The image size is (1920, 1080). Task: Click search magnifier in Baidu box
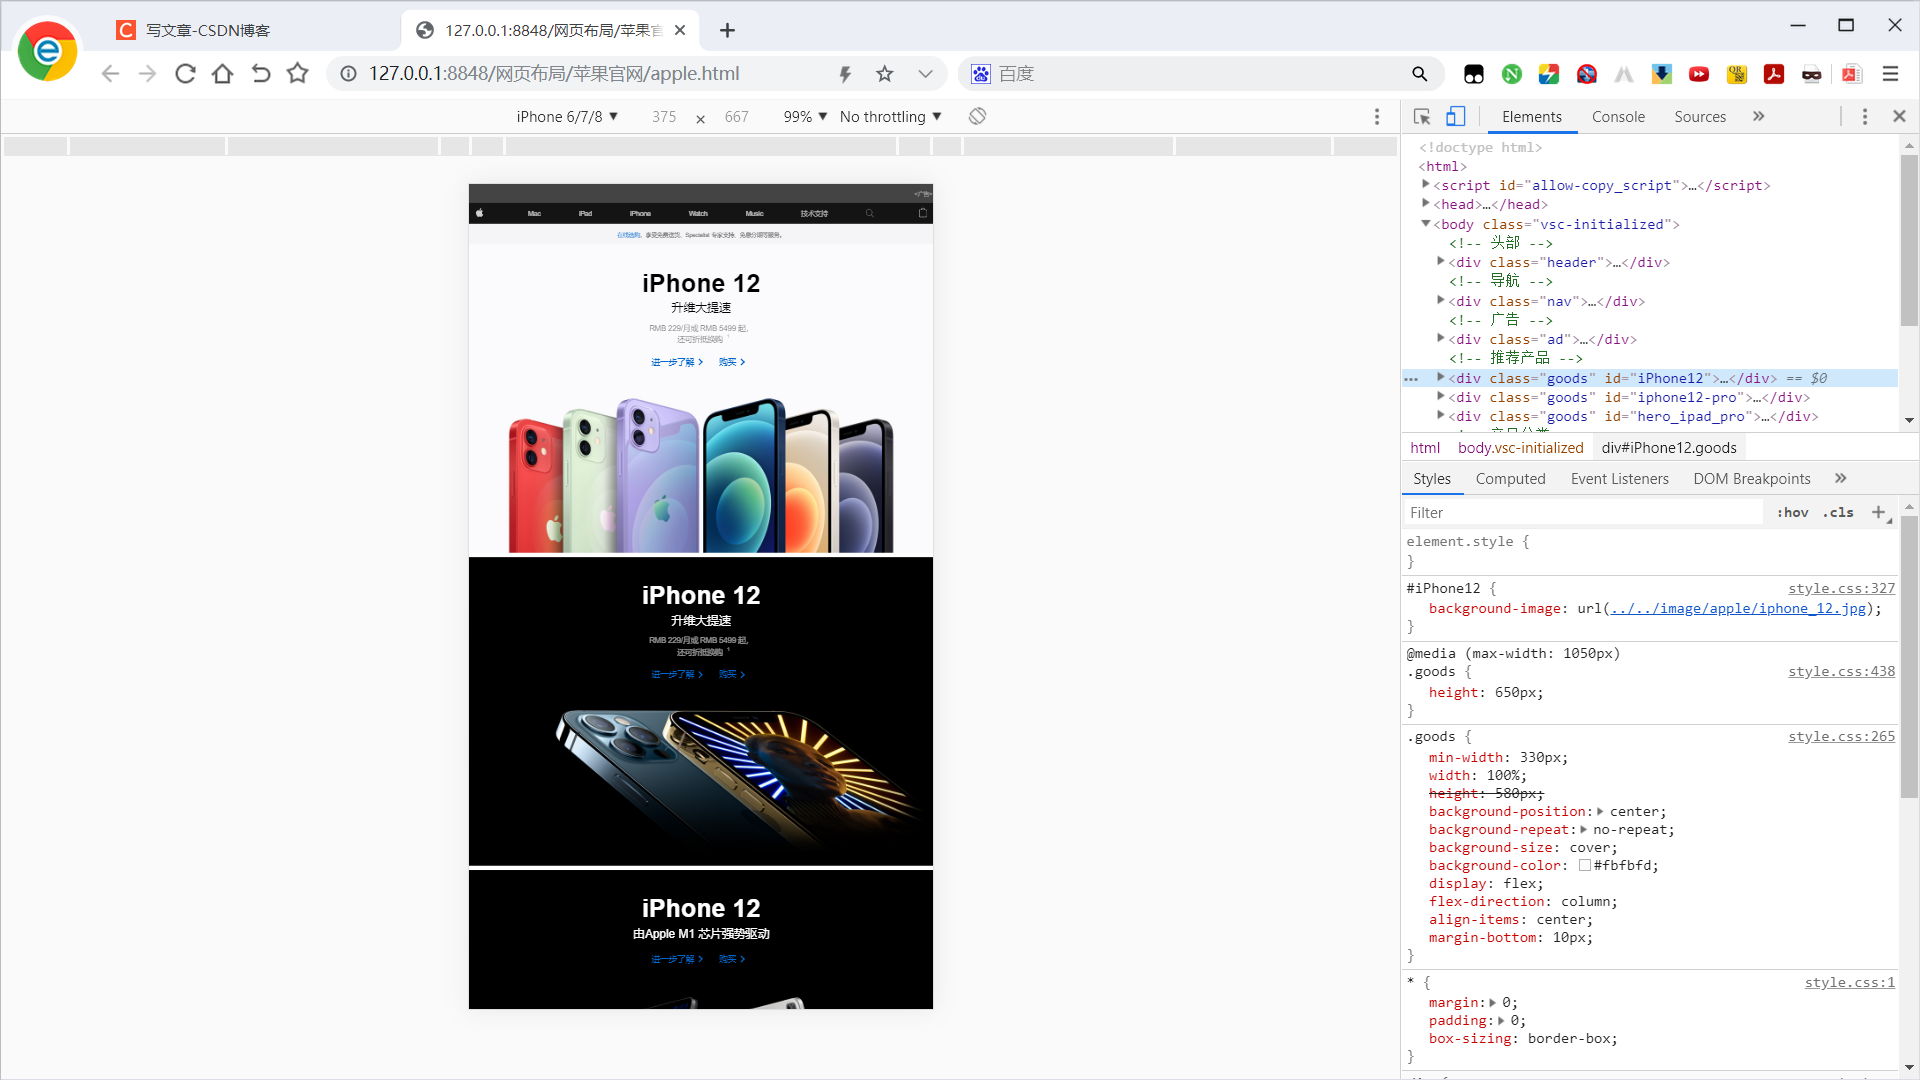(1419, 73)
